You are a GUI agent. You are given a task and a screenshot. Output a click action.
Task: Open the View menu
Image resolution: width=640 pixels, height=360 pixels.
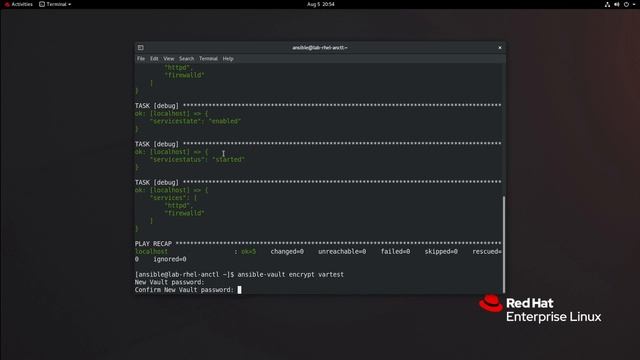point(169,59)
